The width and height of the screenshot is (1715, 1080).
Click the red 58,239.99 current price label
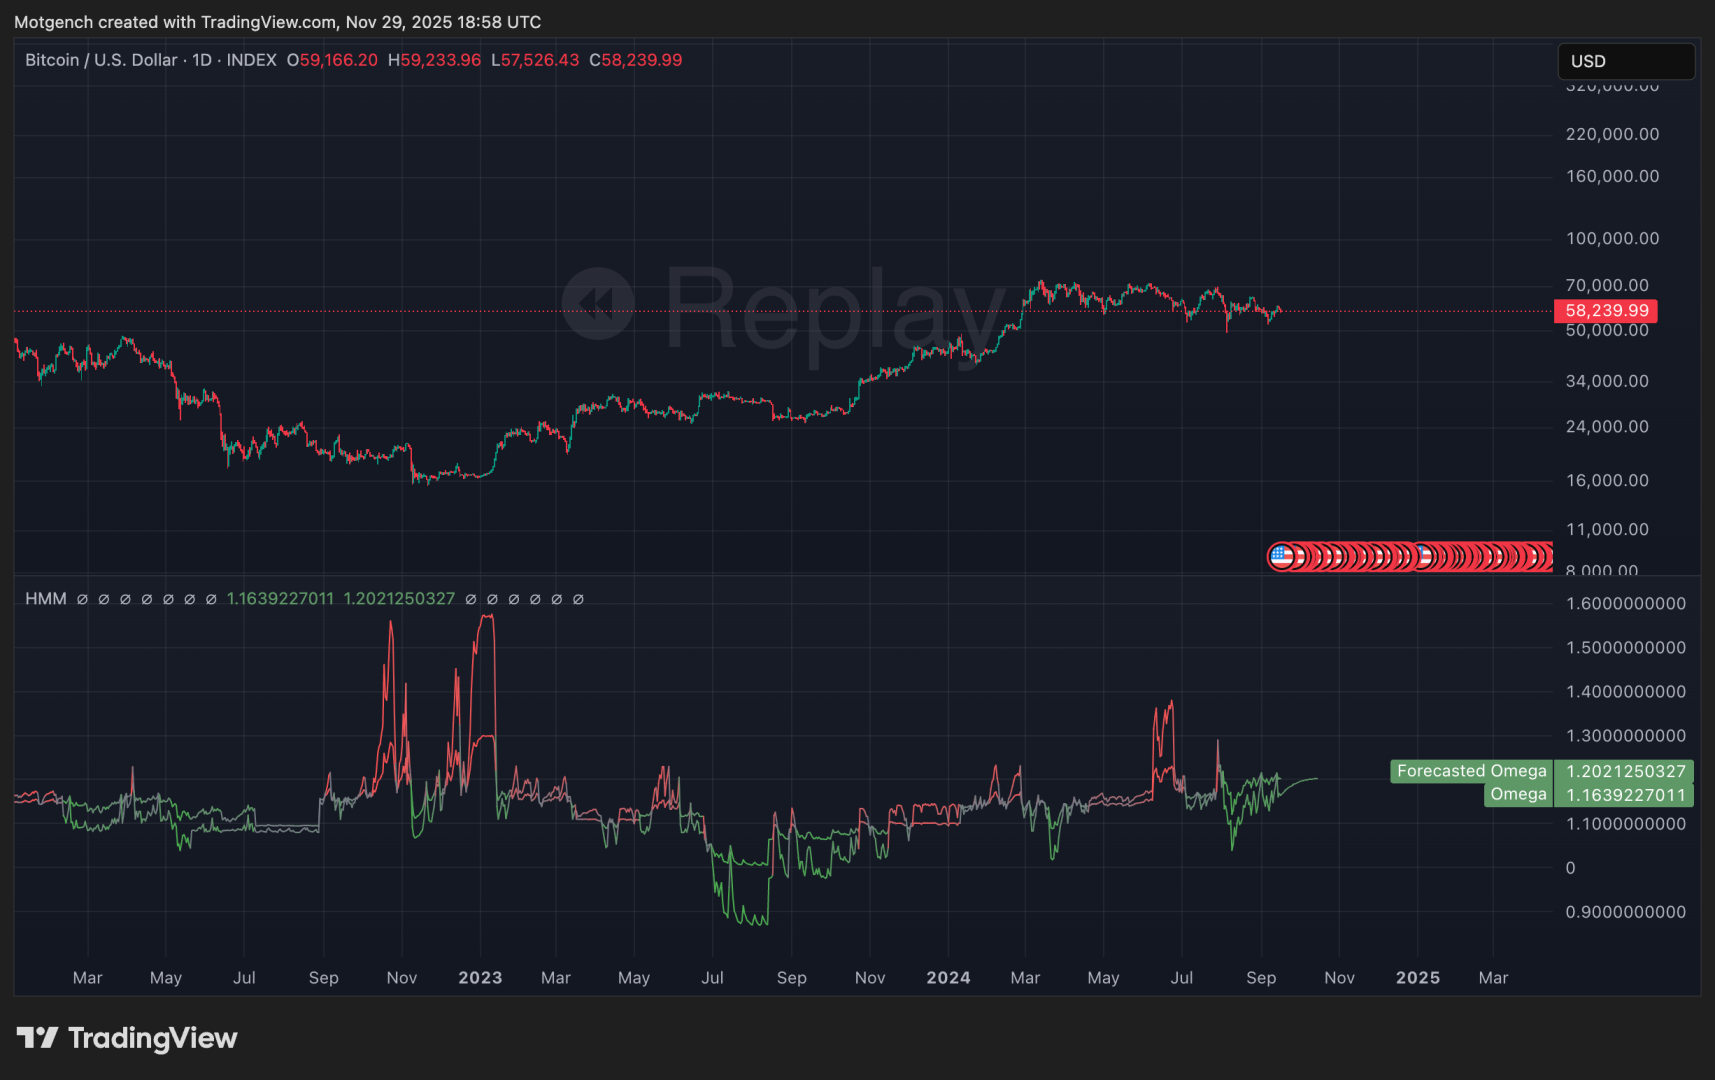click(1605, 311)
